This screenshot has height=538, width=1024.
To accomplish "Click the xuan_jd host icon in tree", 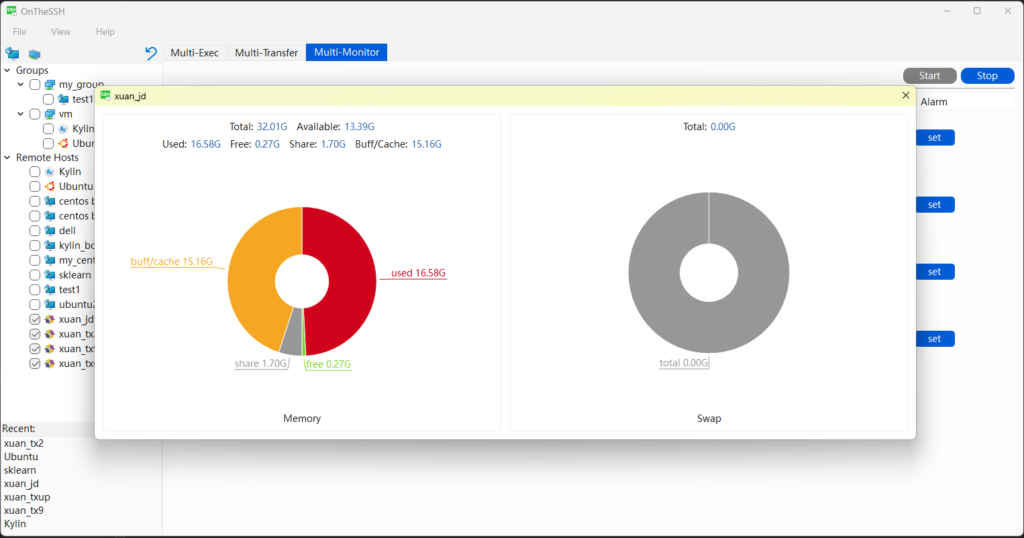I will pos(49,320).
